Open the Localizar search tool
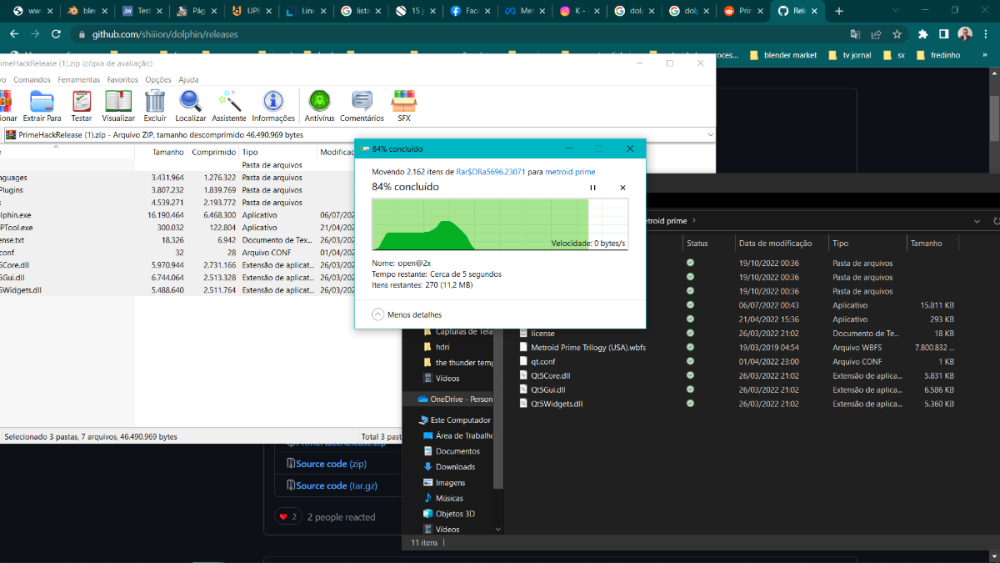 [x=190, y=106]
